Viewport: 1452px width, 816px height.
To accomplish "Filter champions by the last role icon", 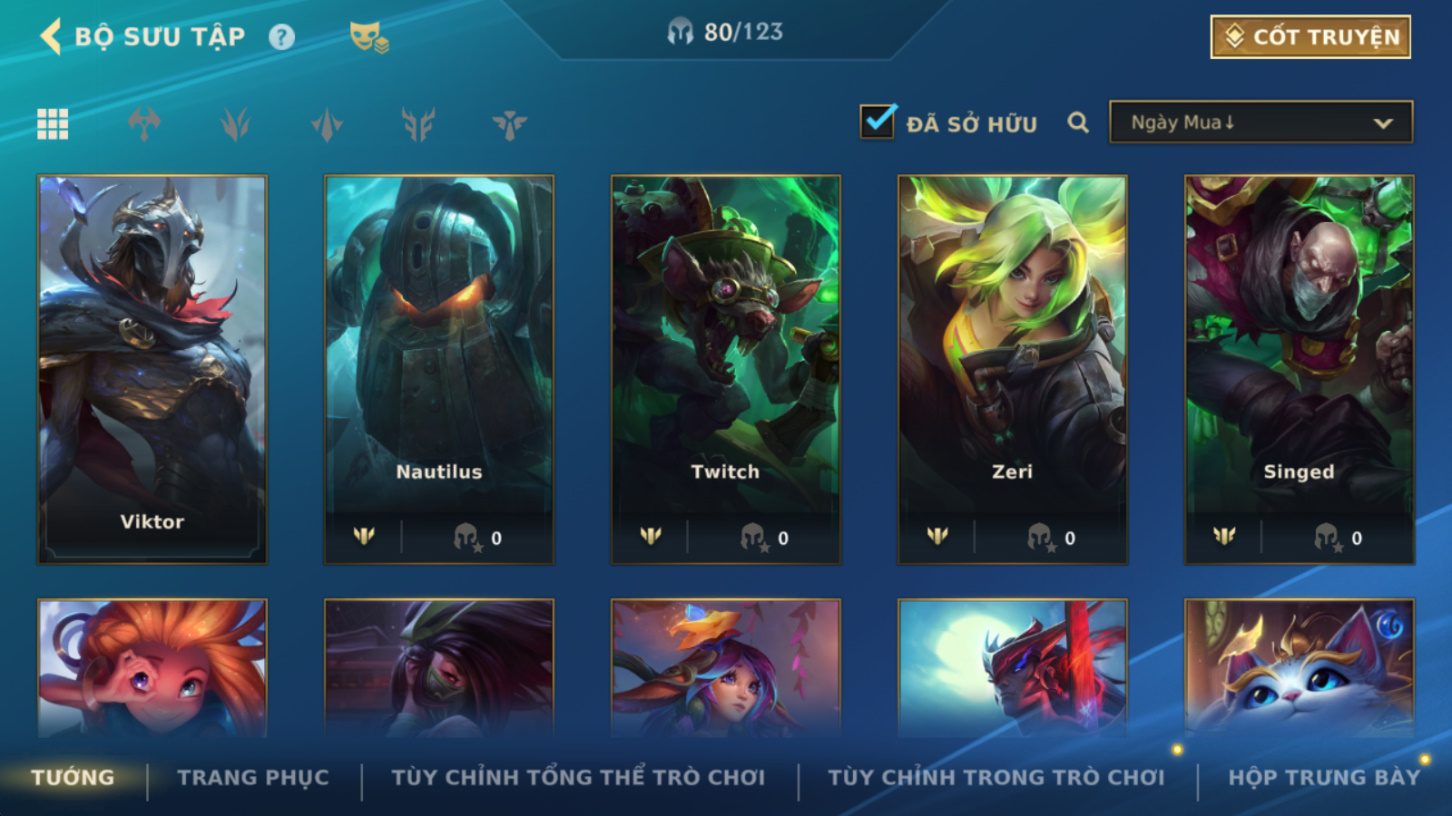I will (x=509, y=124).
